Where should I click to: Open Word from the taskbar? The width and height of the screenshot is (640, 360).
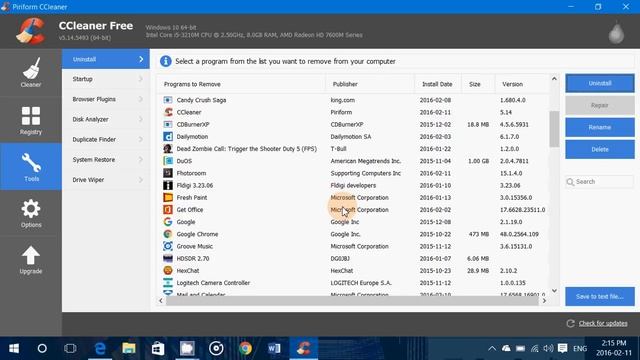274,348
